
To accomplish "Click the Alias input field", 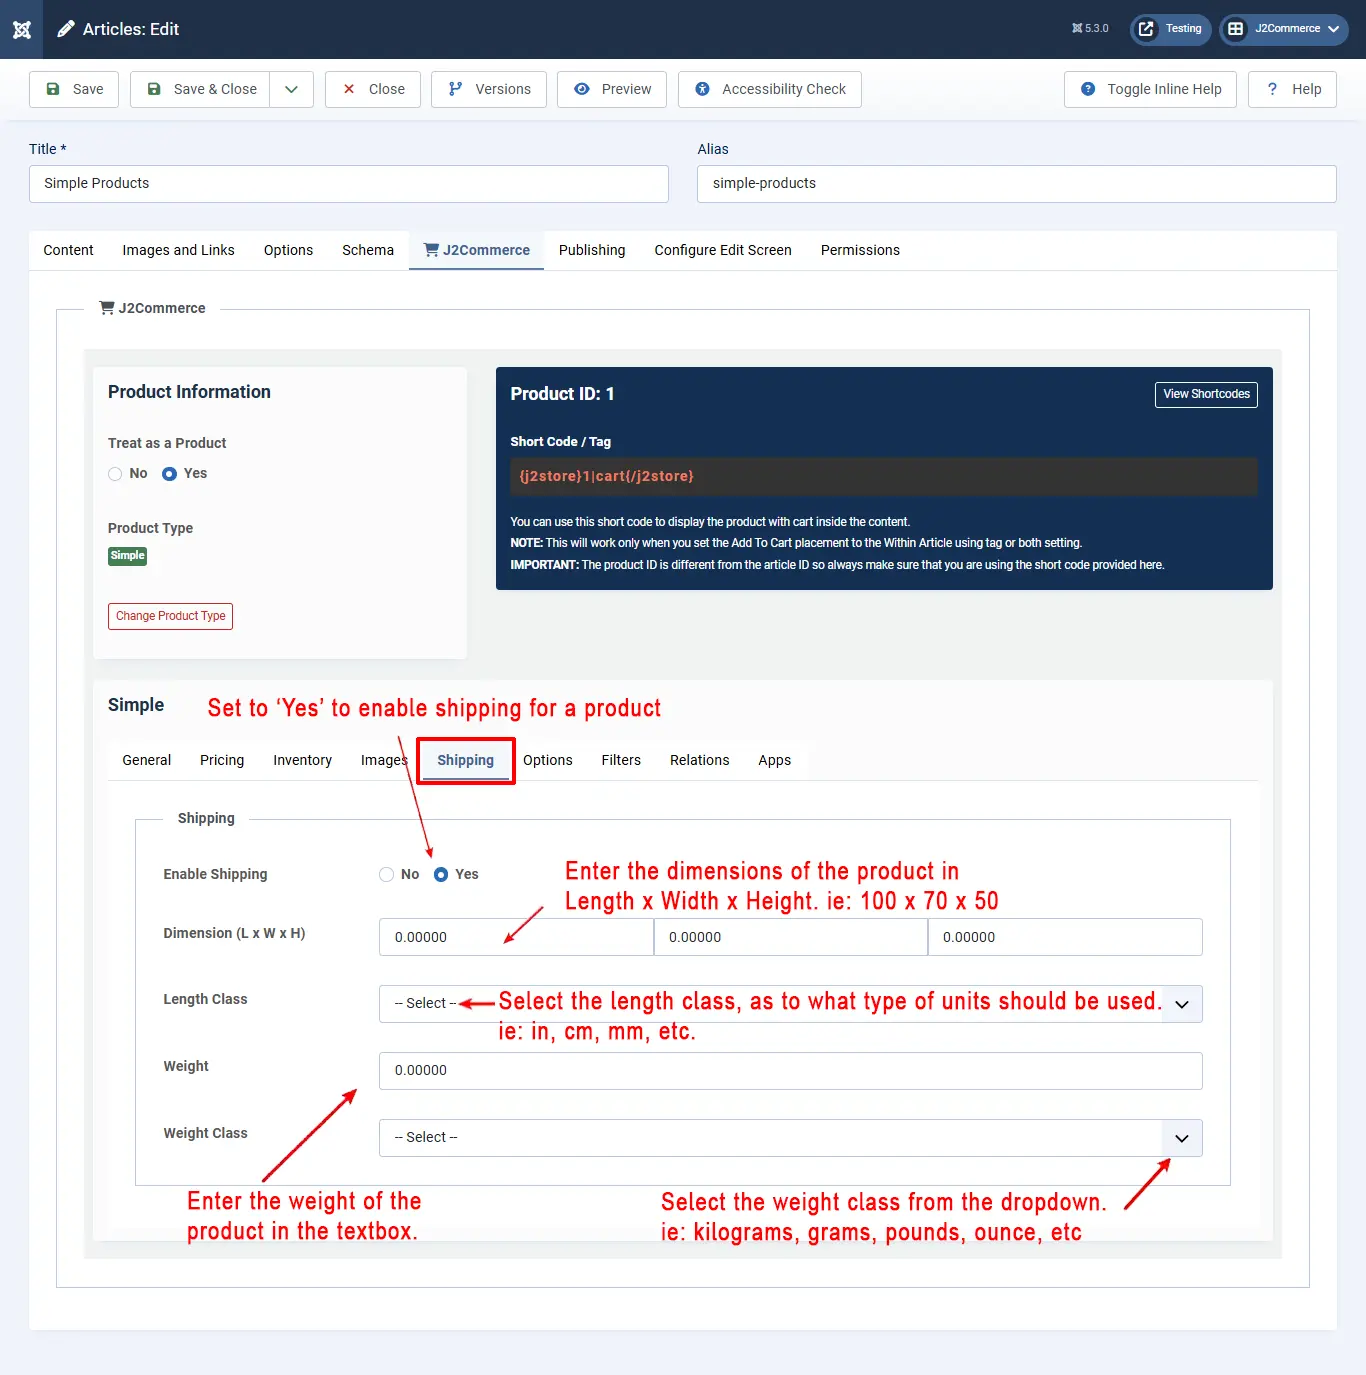I will [1017, 184].
